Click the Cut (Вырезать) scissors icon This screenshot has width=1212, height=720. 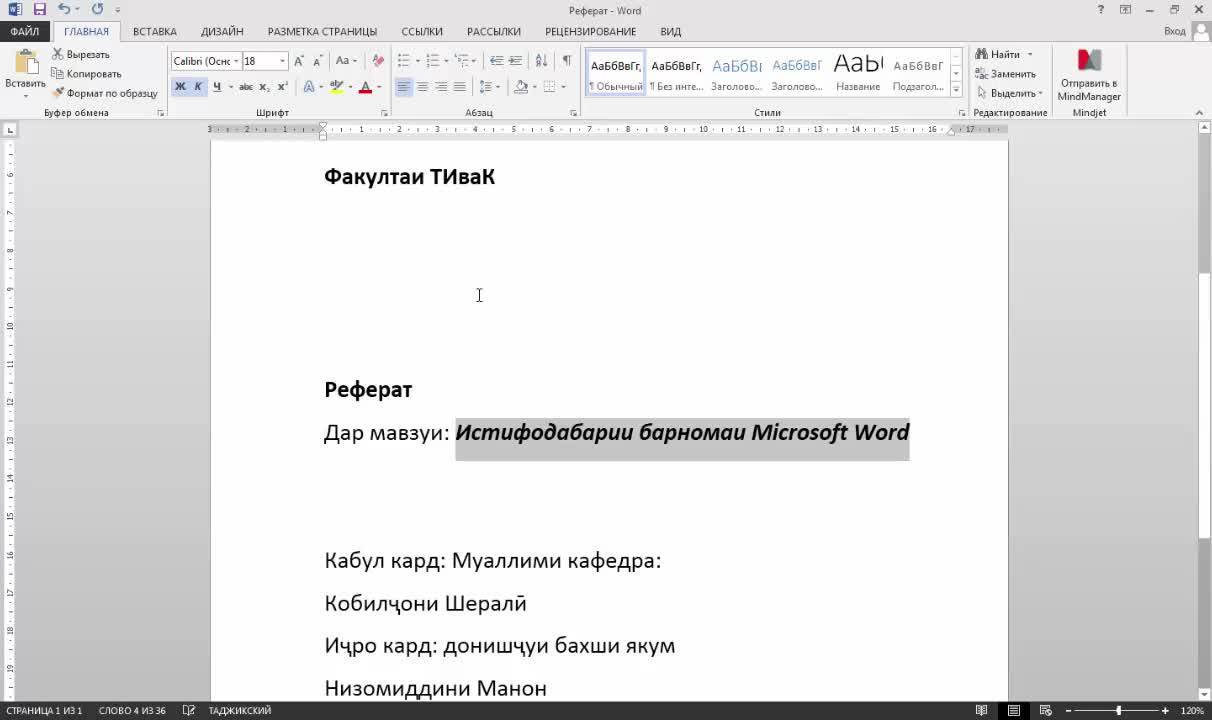pyautogui.click(x=58, y=55)
